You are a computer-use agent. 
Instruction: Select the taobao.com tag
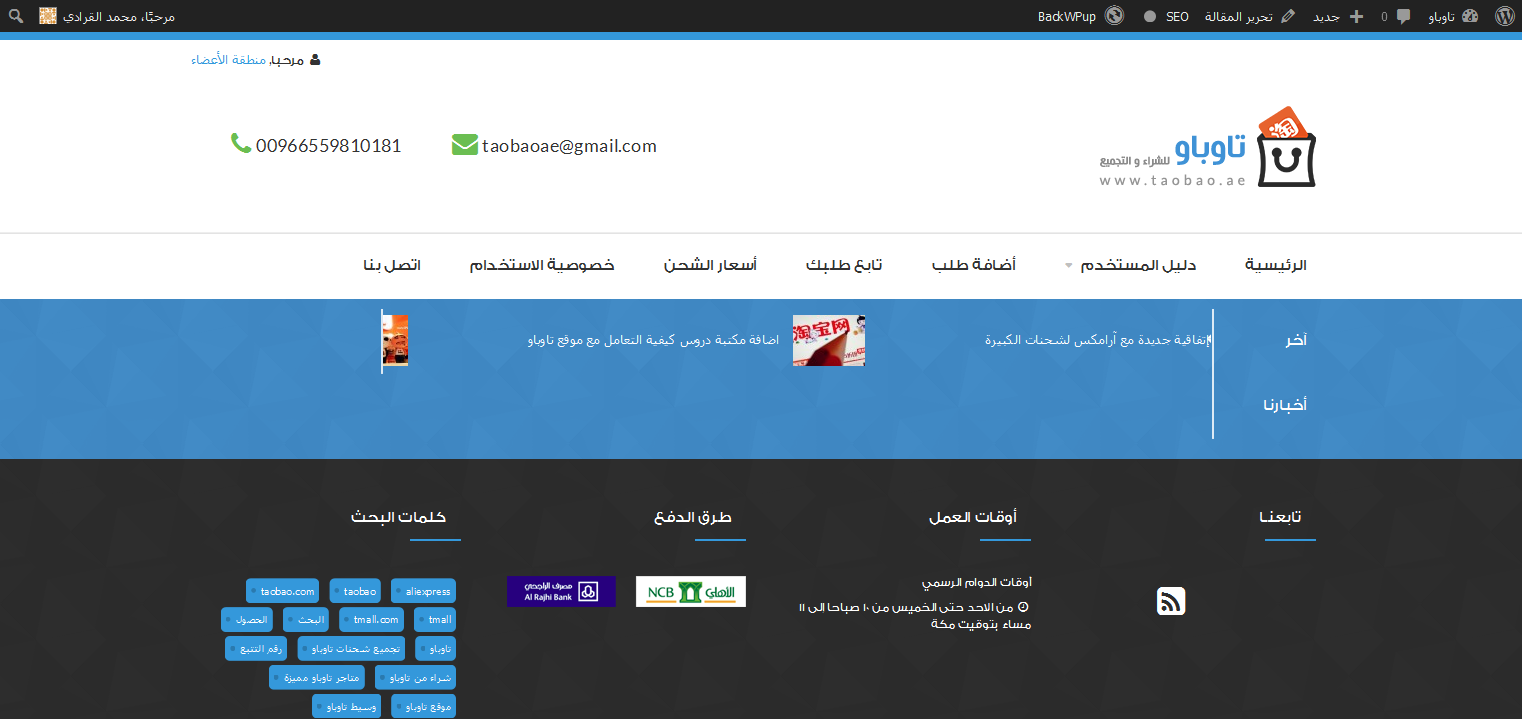pyautogui.click(x=283, y=591)
